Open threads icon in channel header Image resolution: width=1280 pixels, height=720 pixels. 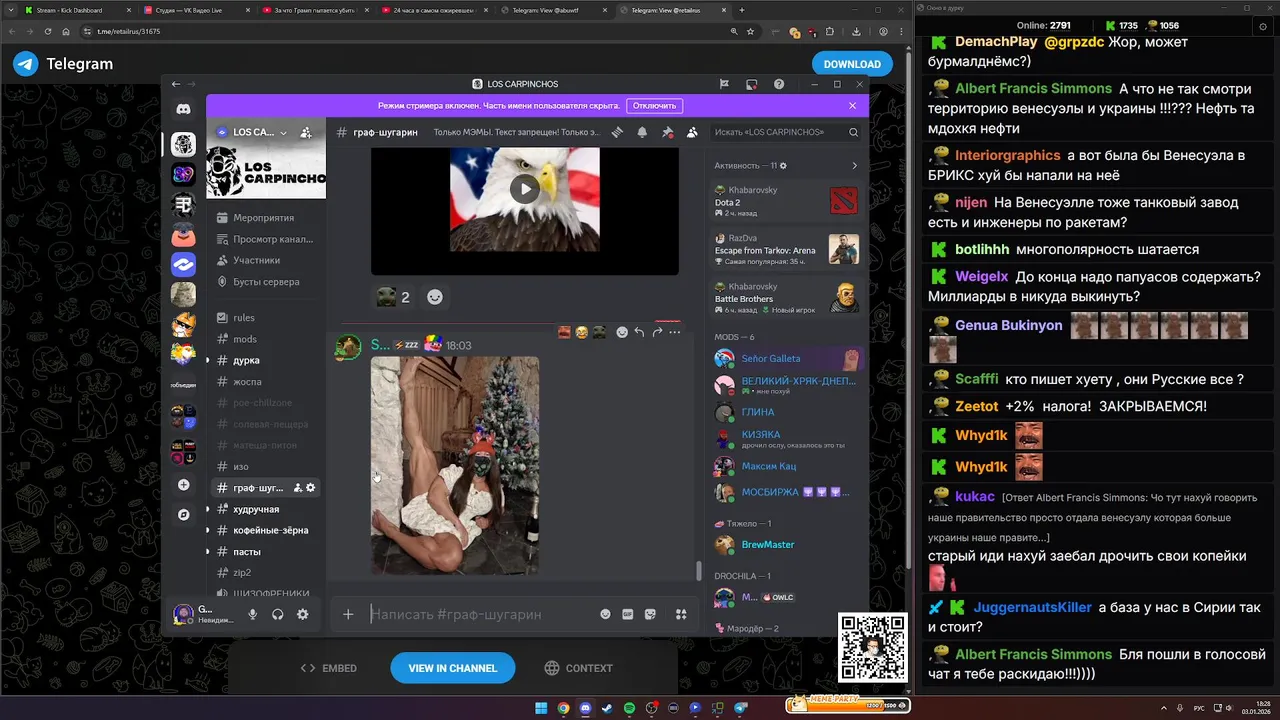(618, 132)
